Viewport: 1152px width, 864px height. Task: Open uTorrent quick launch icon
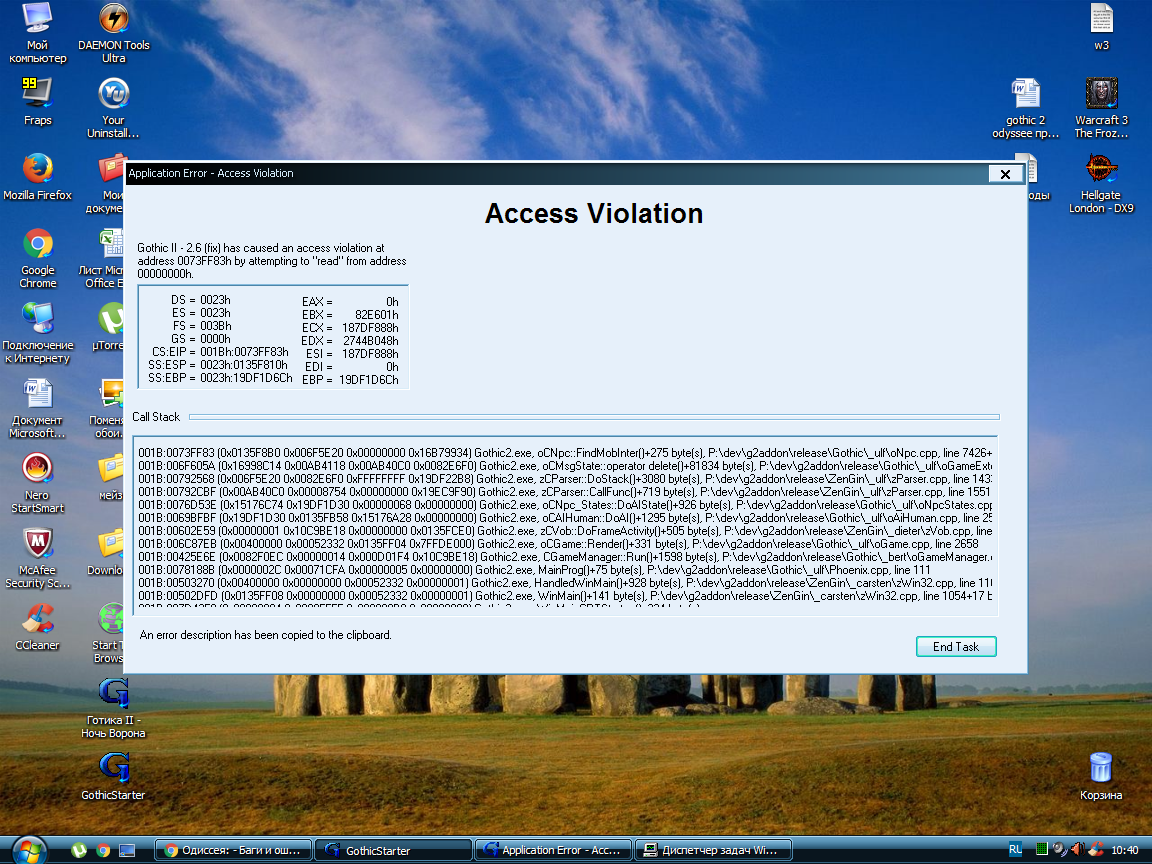pyautogui.click(x=79, y=850)
